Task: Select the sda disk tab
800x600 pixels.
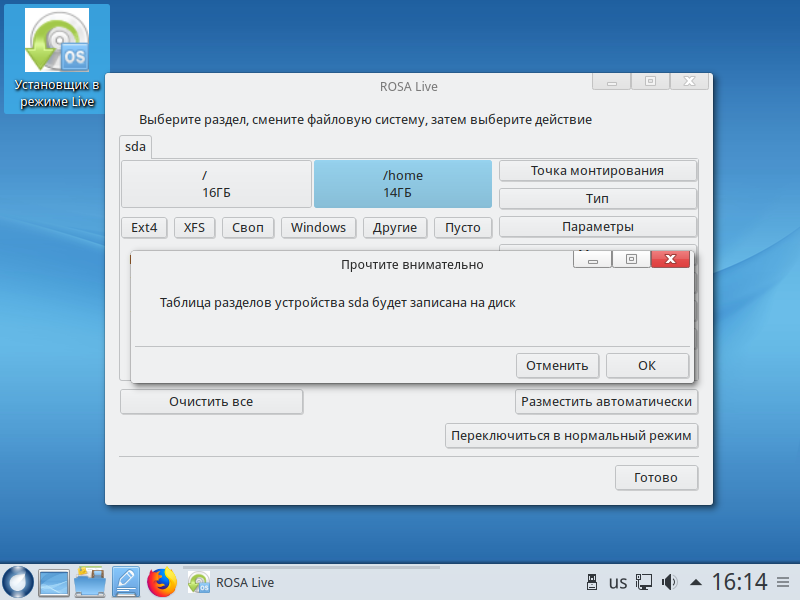Action: pos(135,146)
